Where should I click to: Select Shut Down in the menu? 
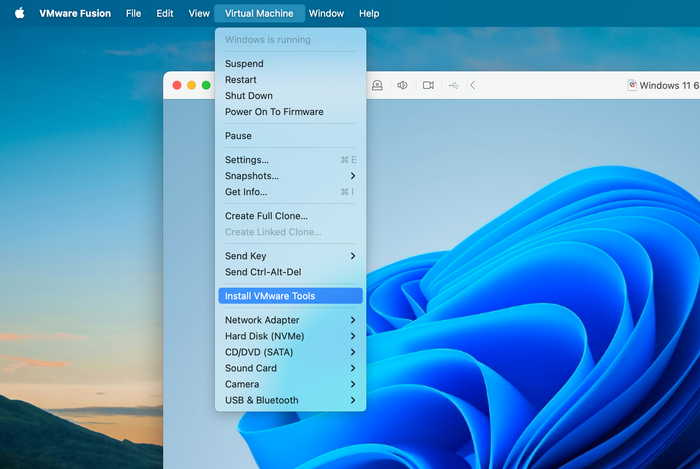coord(290,96)
